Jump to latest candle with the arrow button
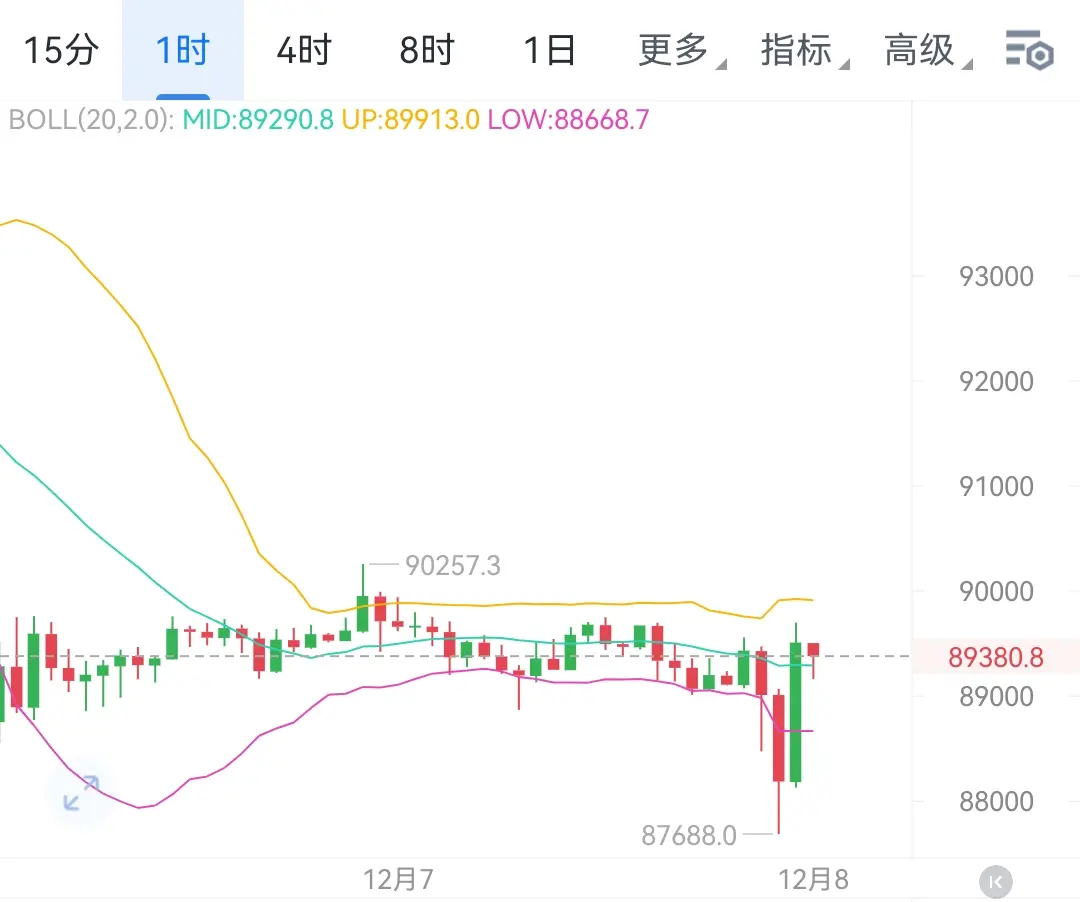 pyautogui.click(x=996, y=881)
